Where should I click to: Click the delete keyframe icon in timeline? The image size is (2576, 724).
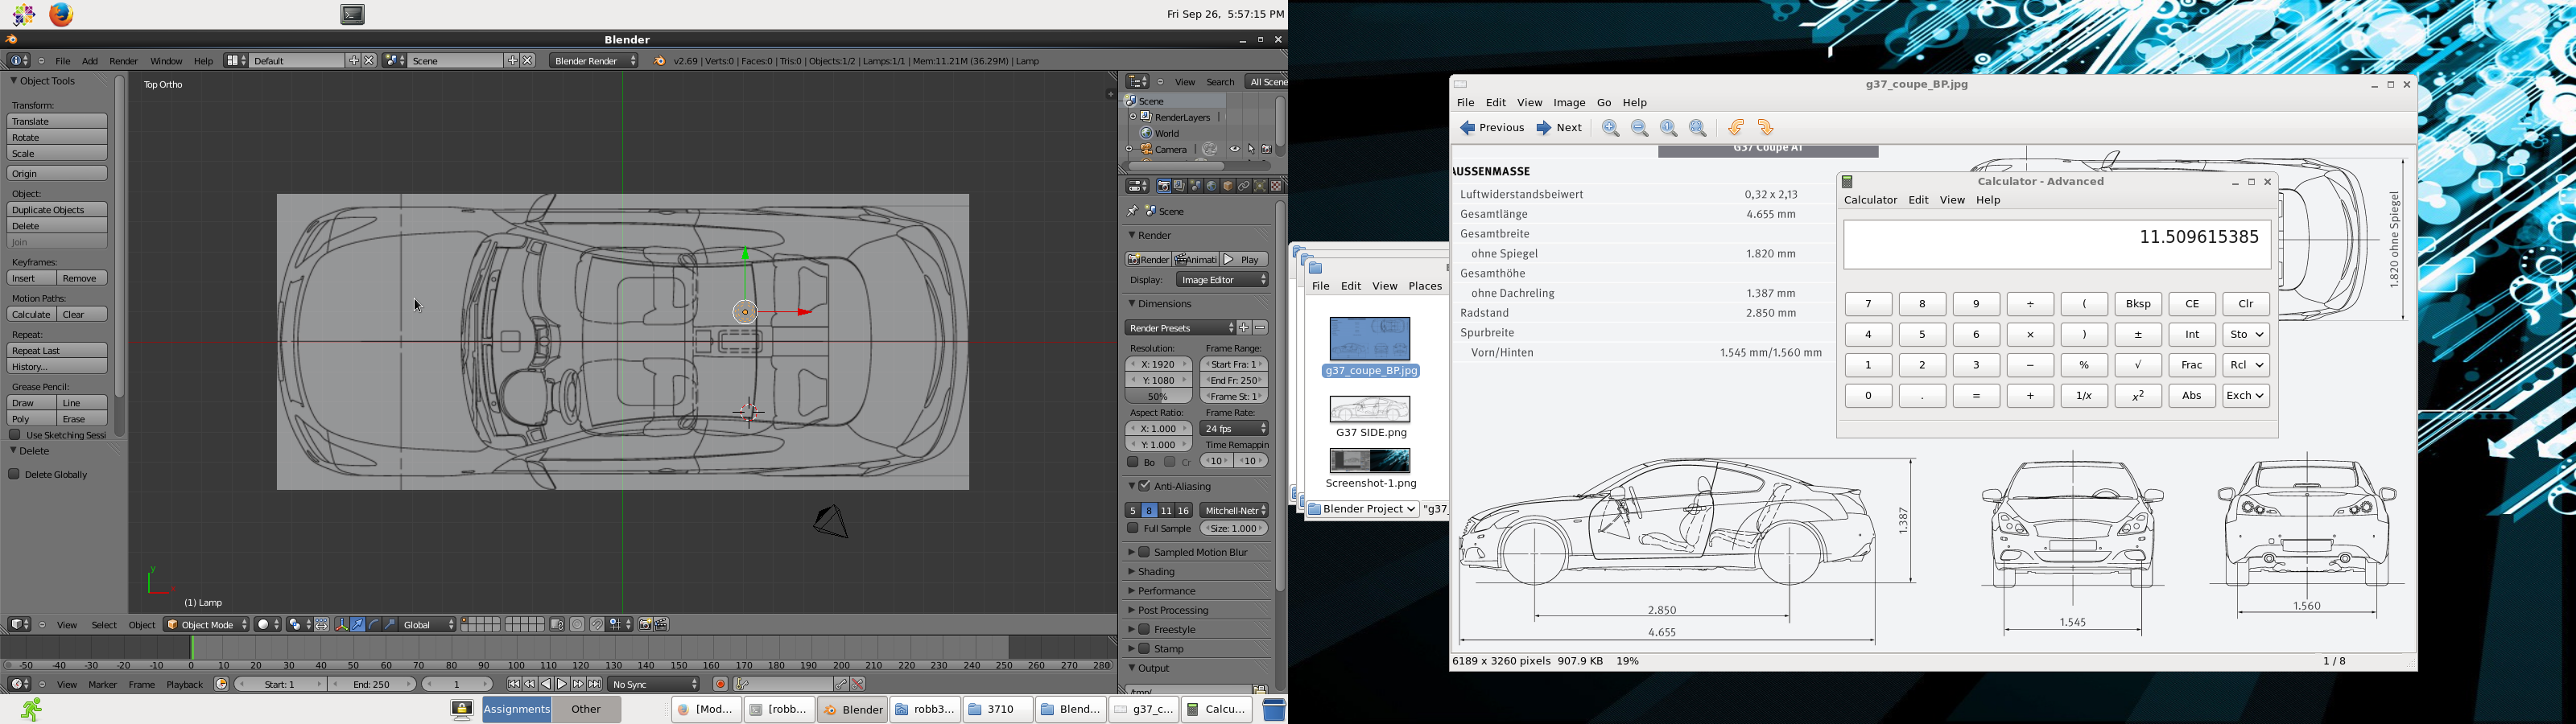pos(858,685)
